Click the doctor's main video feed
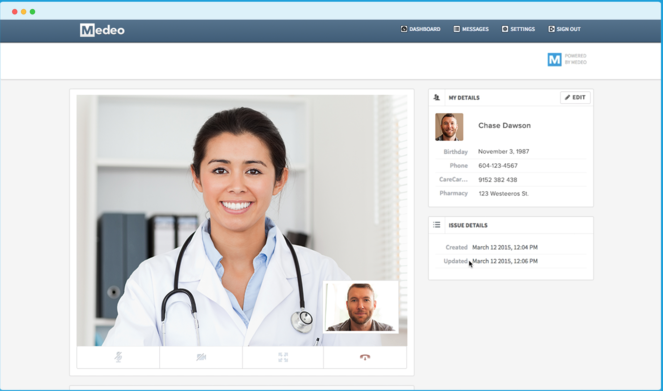This screenshot has height=391, width=663. [x=242, y=220]
